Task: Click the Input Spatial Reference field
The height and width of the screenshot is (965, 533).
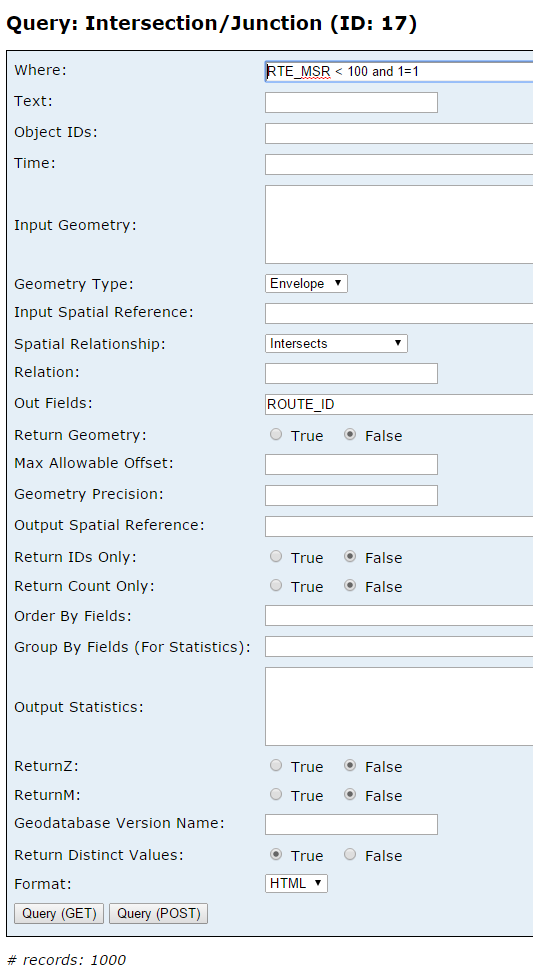Action: [399, 313]
